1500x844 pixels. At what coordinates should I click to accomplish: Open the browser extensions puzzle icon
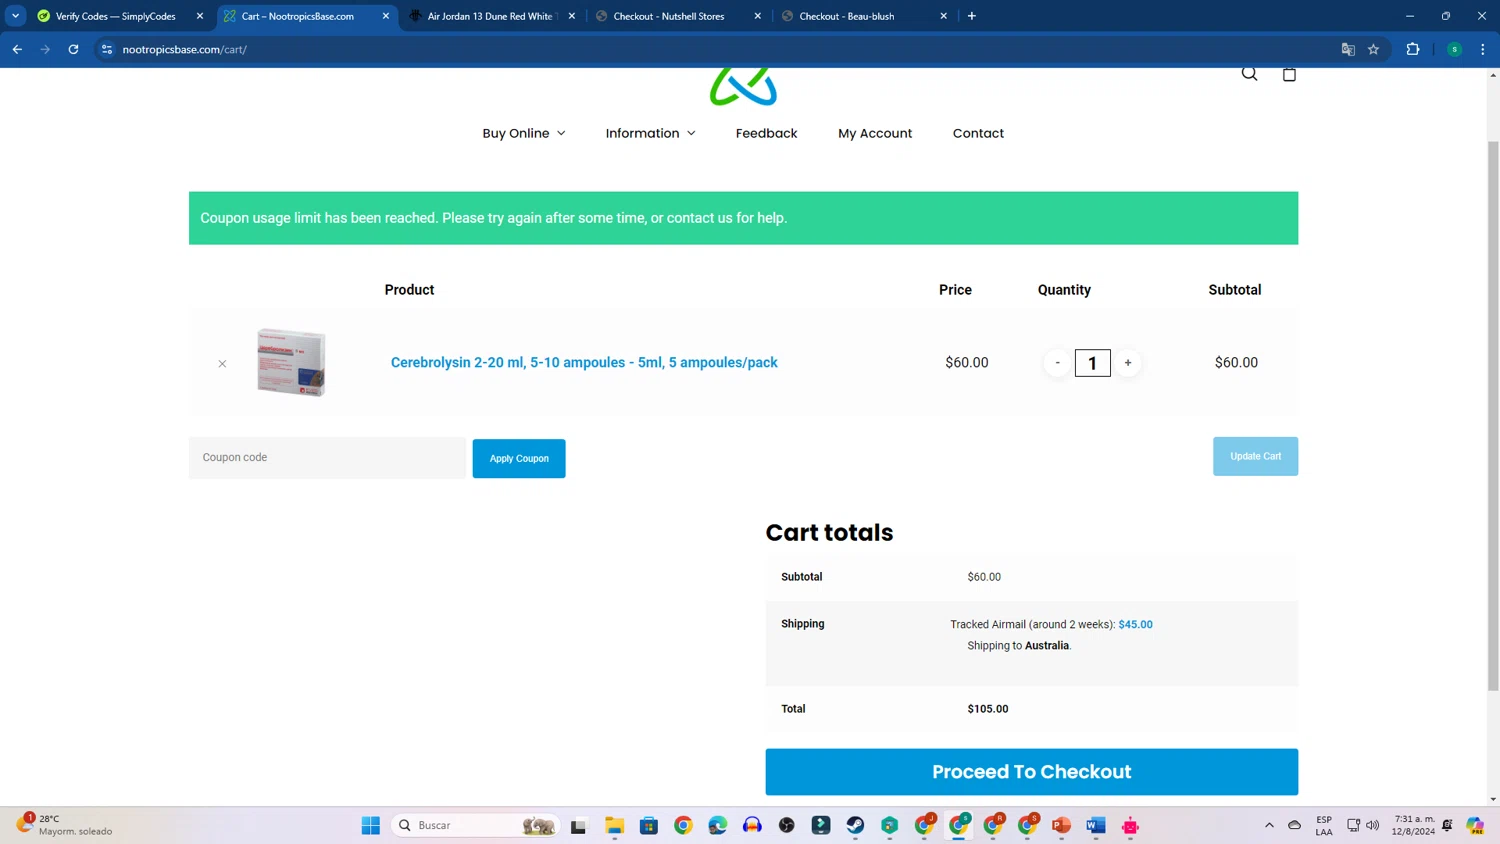(x=1413, y=49)
